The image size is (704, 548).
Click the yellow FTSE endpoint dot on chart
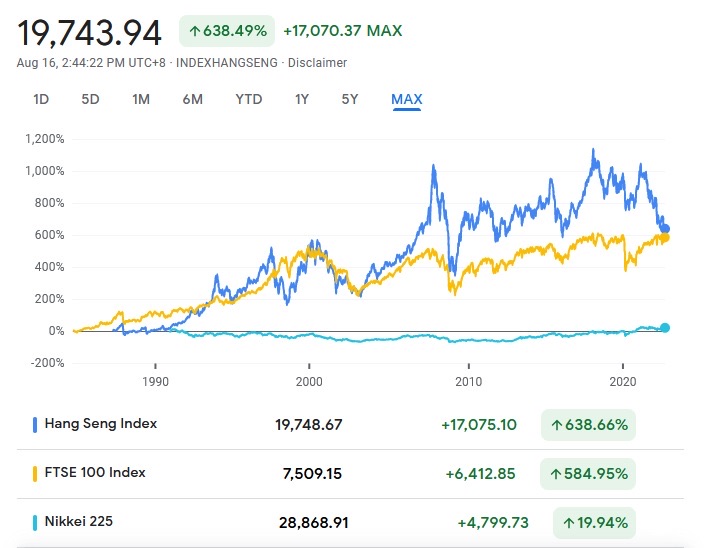[x=665, y=237]
